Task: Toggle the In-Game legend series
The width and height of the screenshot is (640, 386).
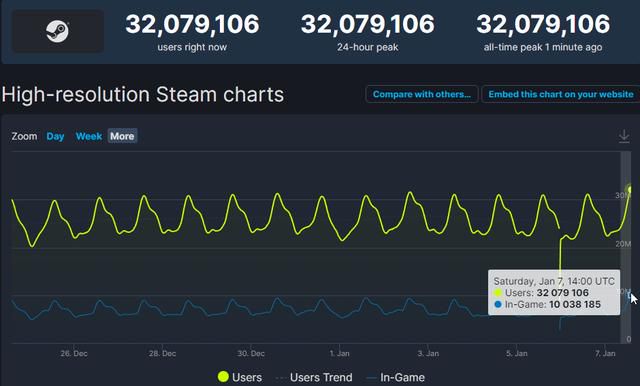Action: [396, 377]
